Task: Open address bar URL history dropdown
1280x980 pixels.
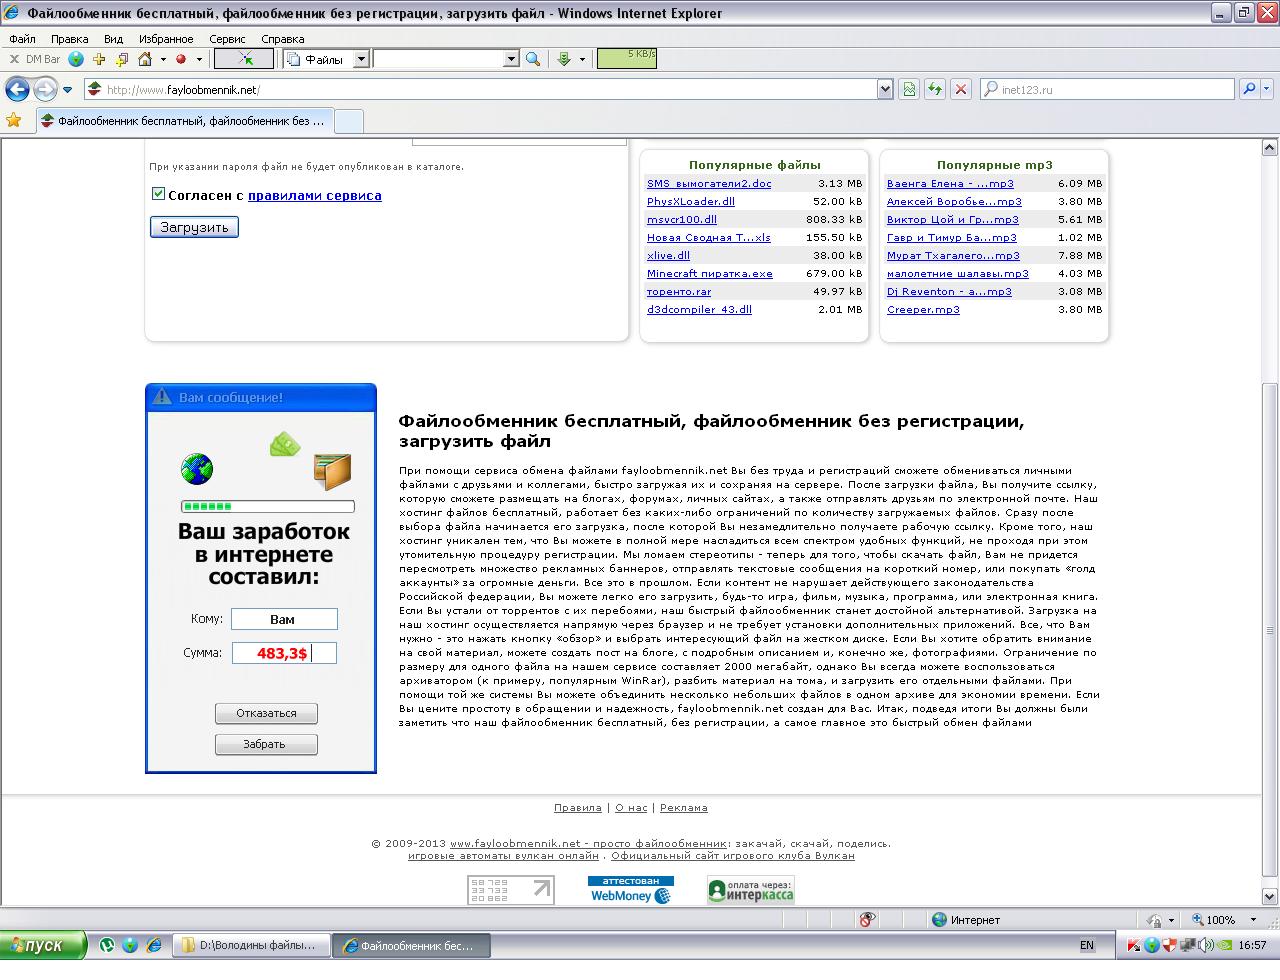Action: 884,89
